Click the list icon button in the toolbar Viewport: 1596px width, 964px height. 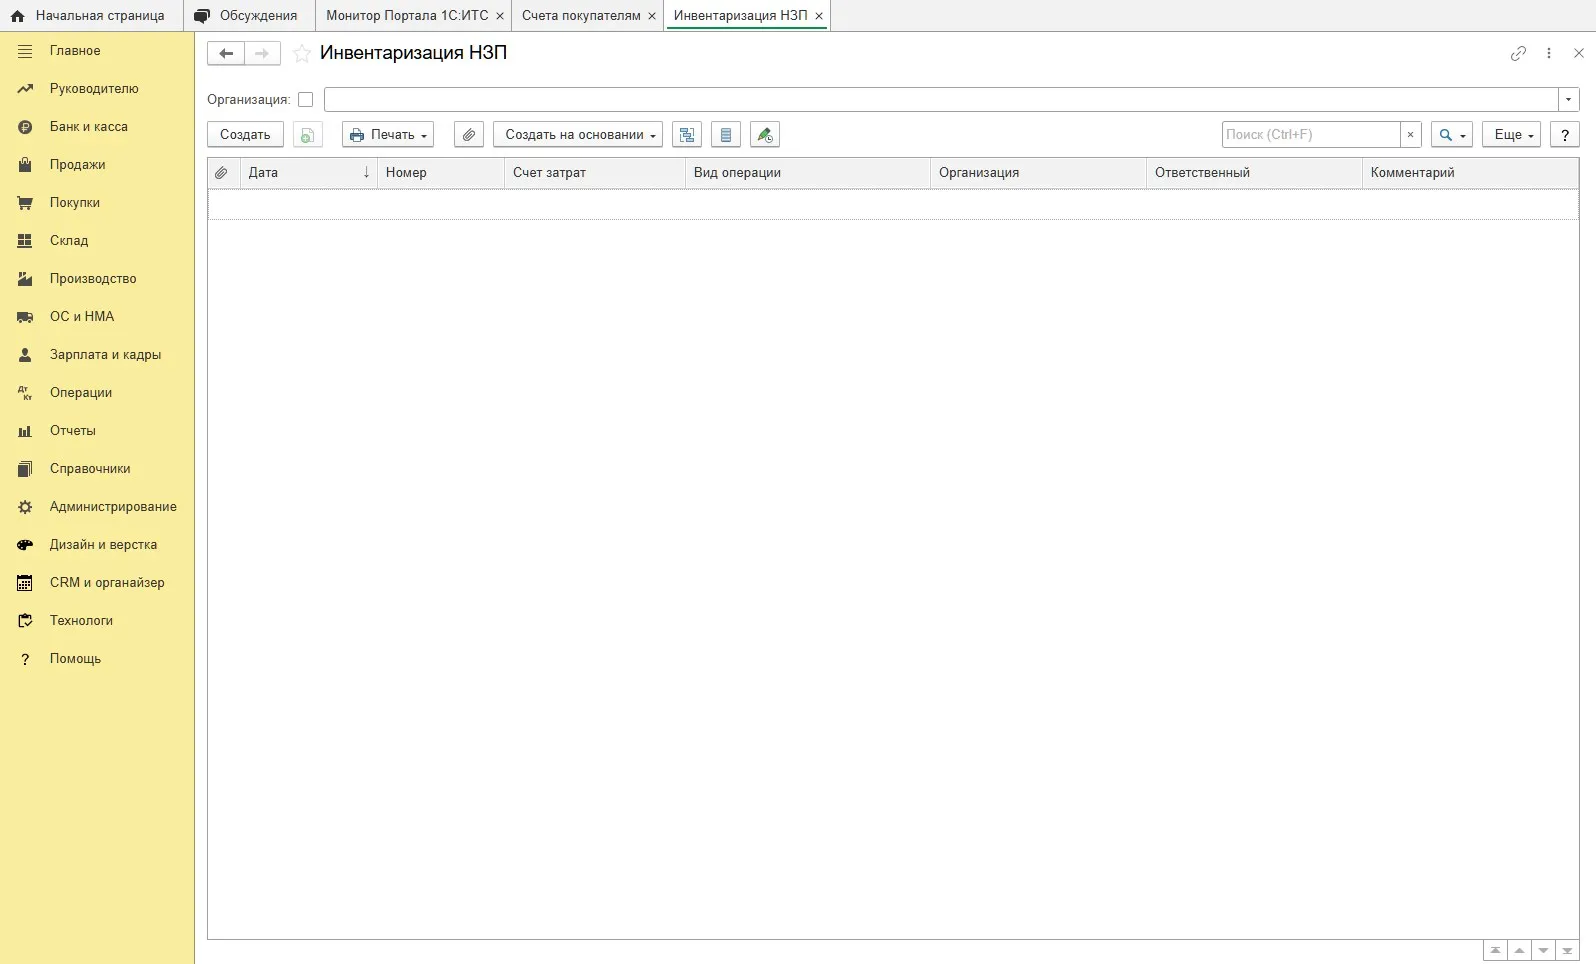726,135
